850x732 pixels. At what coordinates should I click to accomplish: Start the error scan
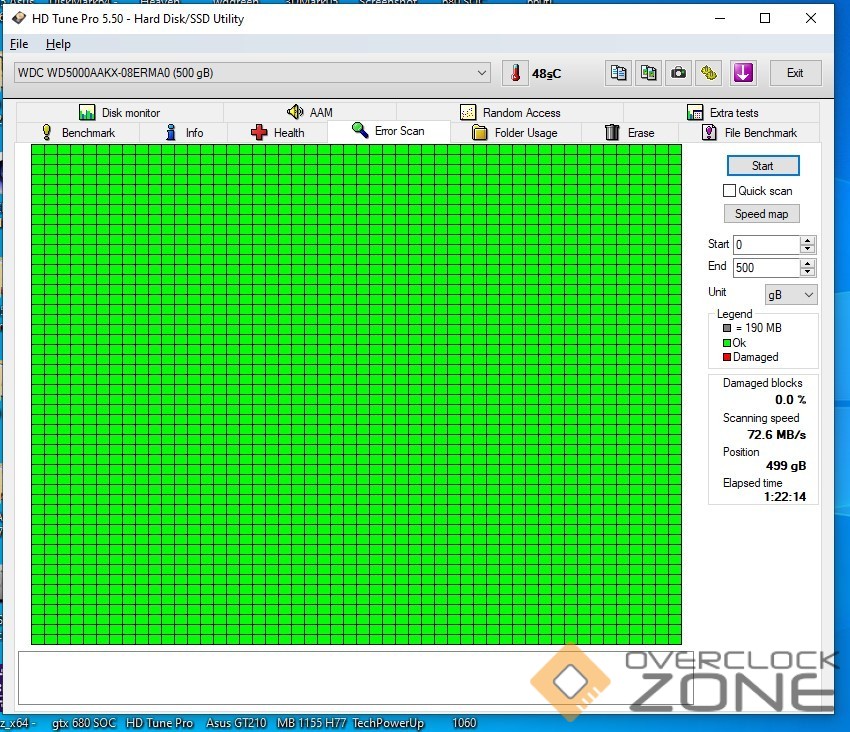tap(763, 166)
